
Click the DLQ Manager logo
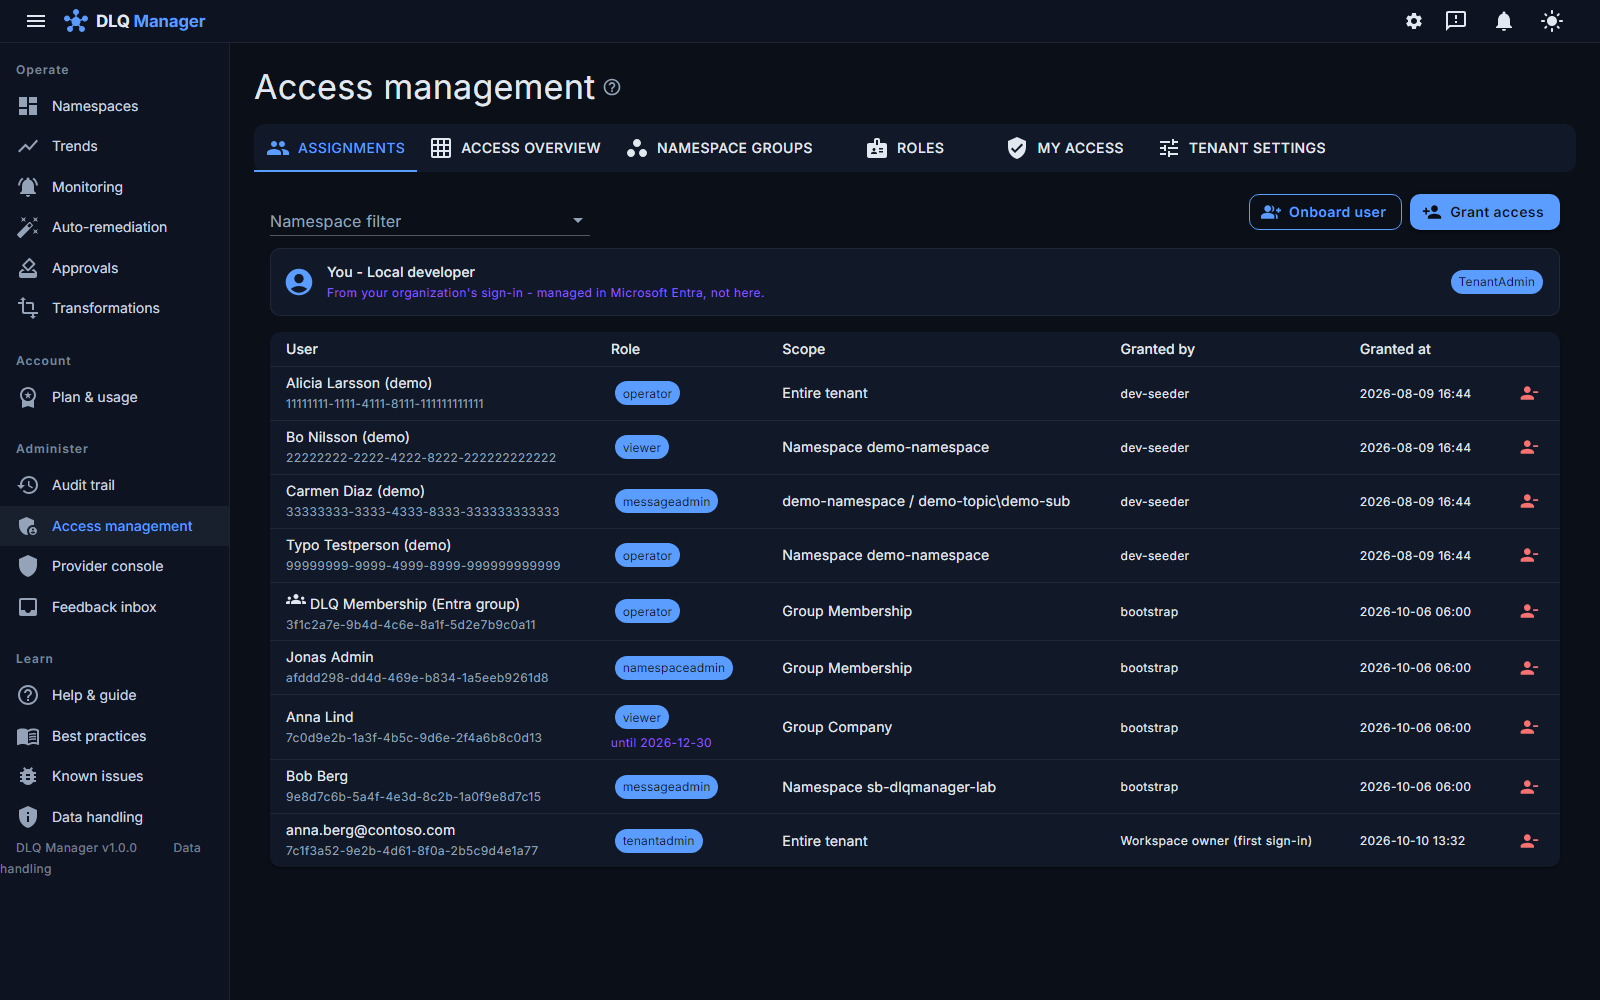[135, 21]
